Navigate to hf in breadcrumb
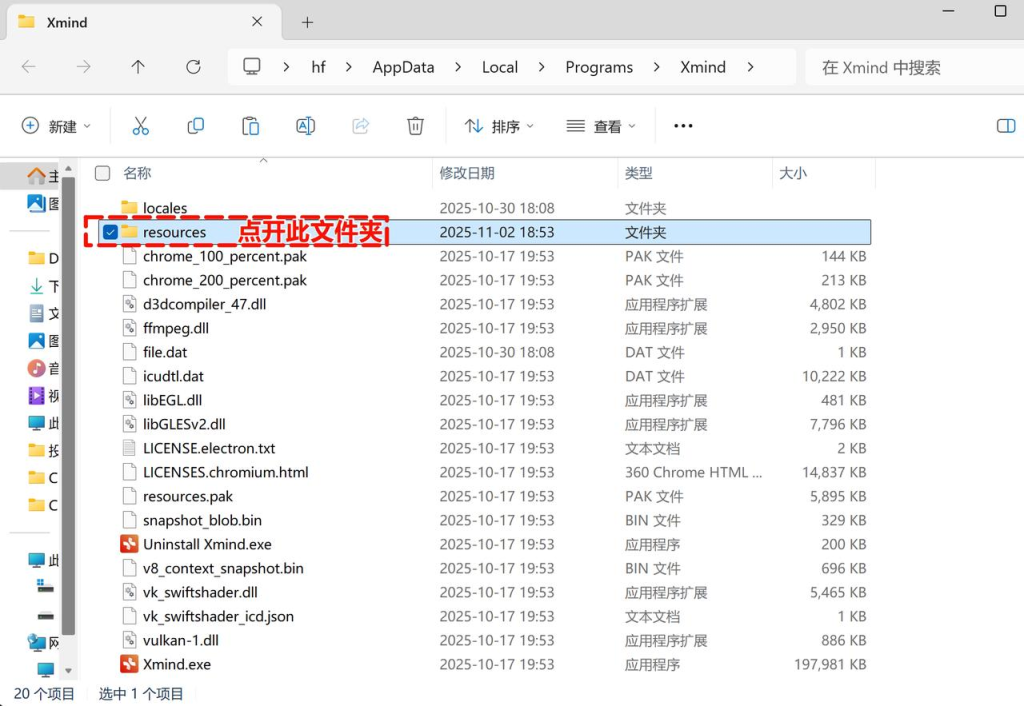 (x=318, y=67)
